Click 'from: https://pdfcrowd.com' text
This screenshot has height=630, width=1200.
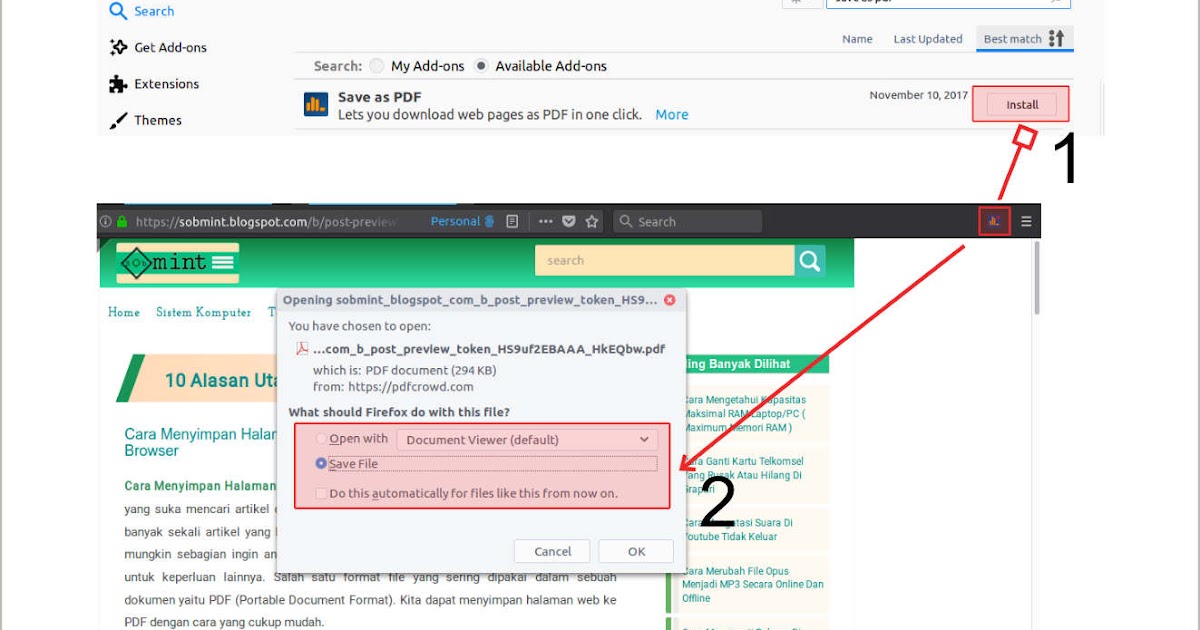click(393, 386)
